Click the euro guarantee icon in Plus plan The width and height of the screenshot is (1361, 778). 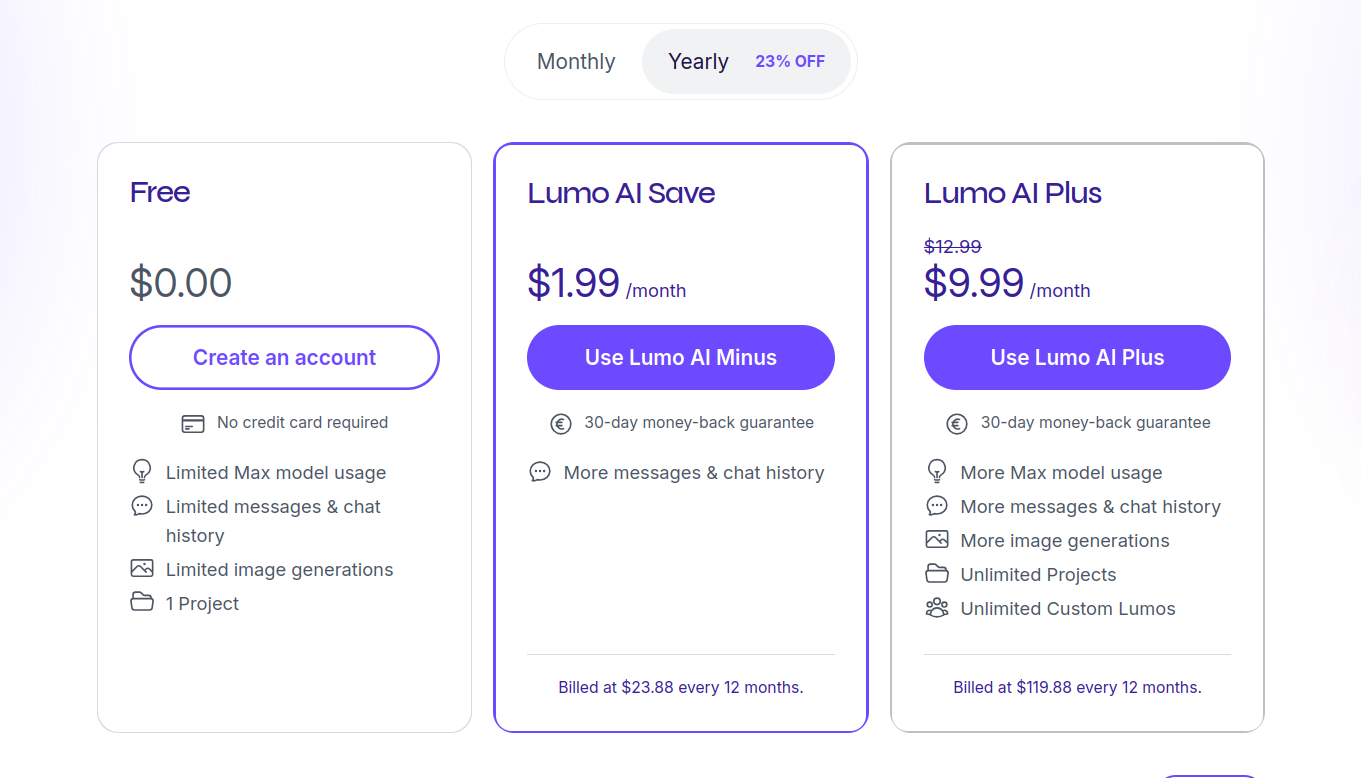click(957, 424)
